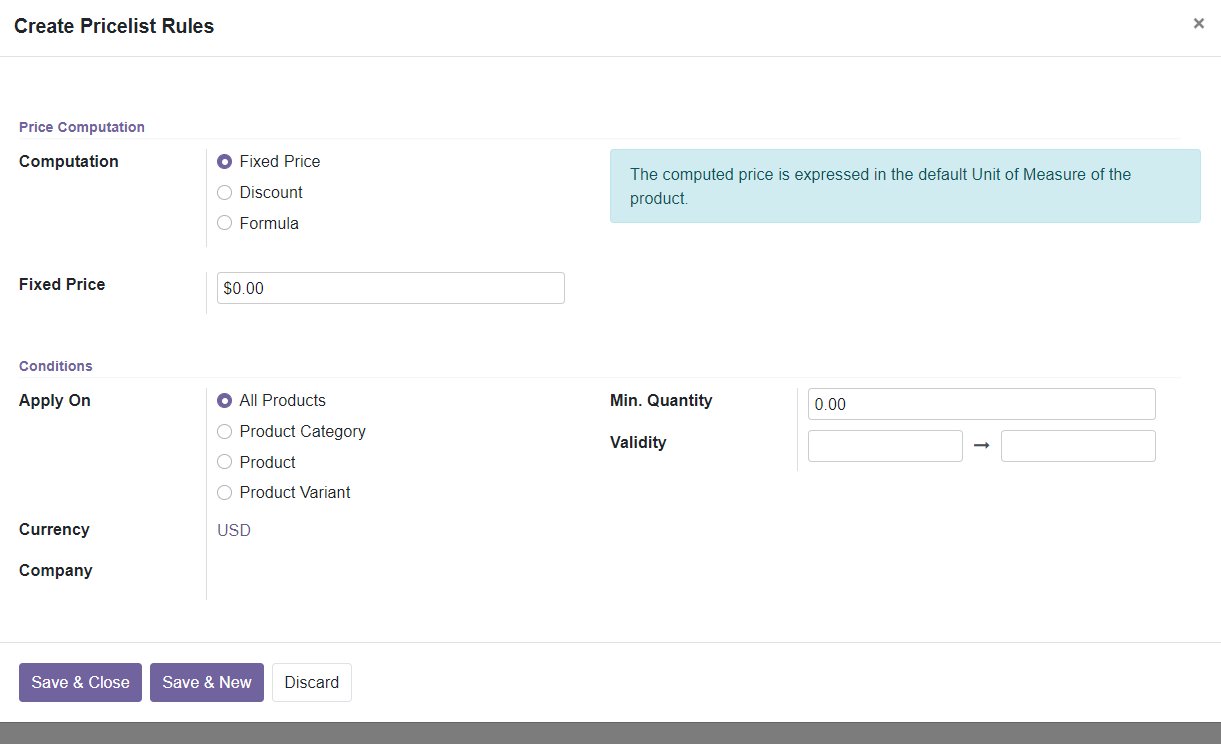Click the Save & Close button
This screenshot has height=744, width=1221.
pos(80,682)
